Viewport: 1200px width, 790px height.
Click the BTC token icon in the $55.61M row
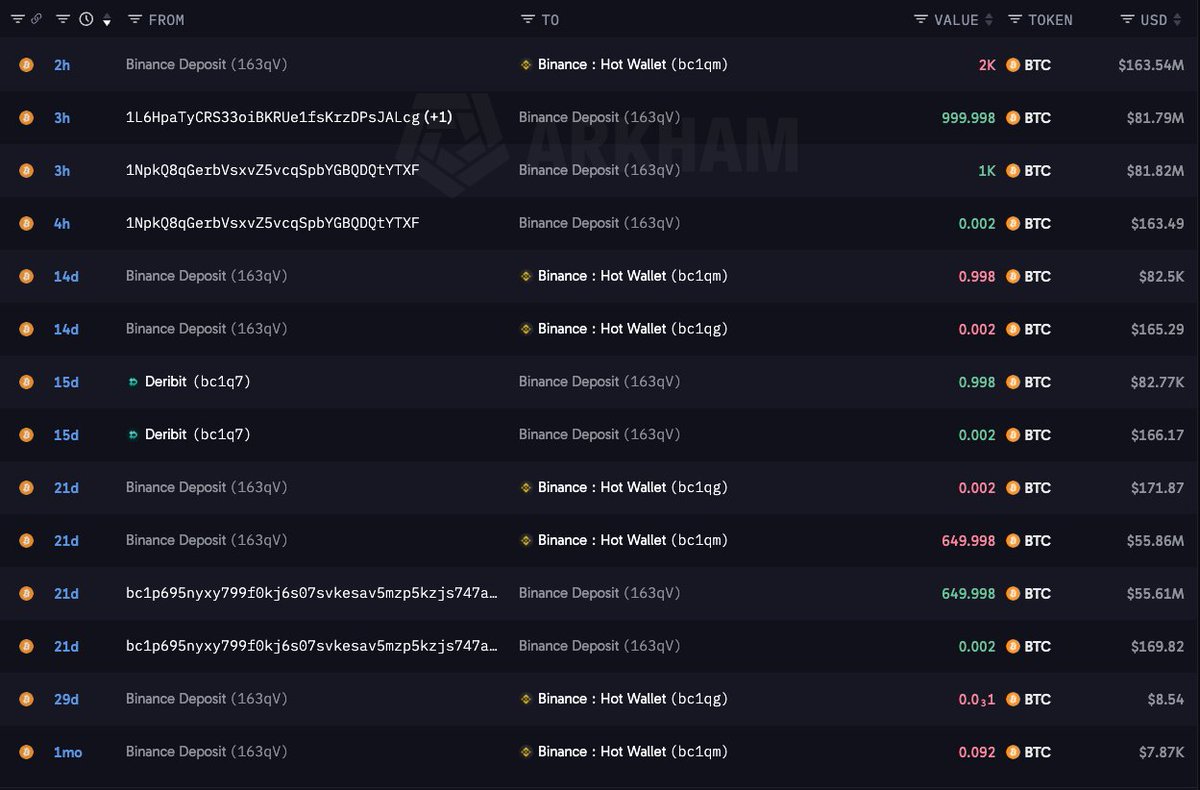(x=1013, y=593)
